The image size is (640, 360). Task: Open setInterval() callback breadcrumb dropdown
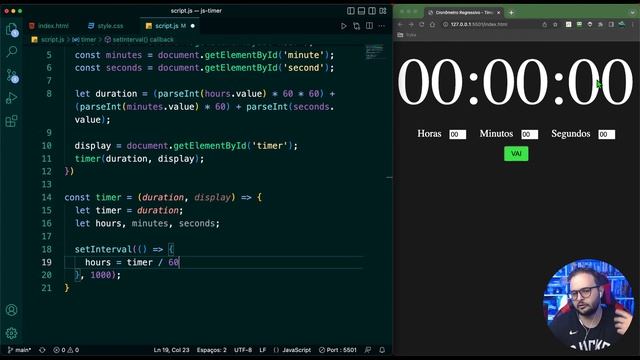[x=143, y=40]
